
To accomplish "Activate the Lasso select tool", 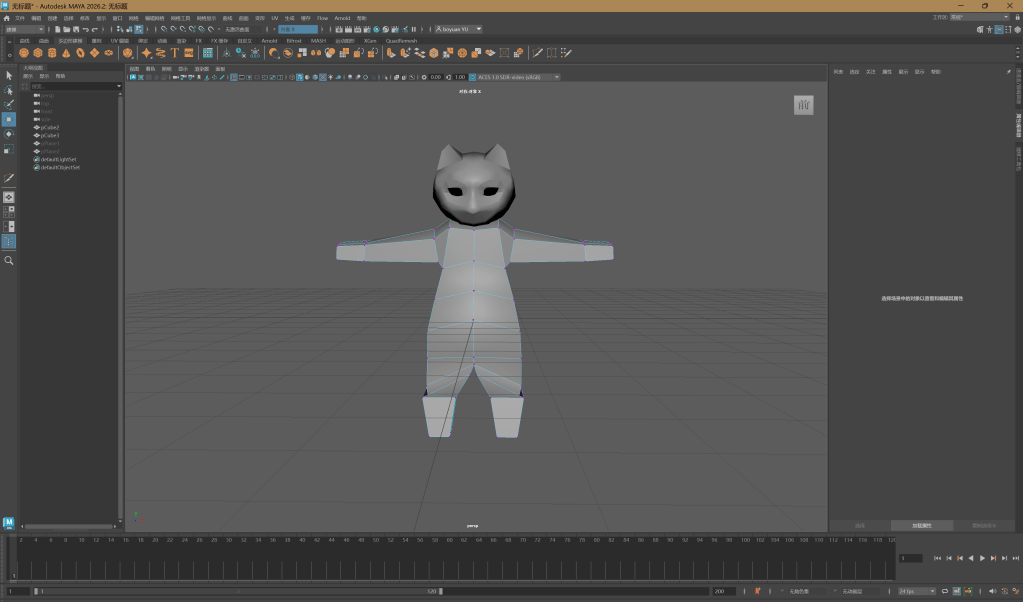I will [x=9, y=90].
